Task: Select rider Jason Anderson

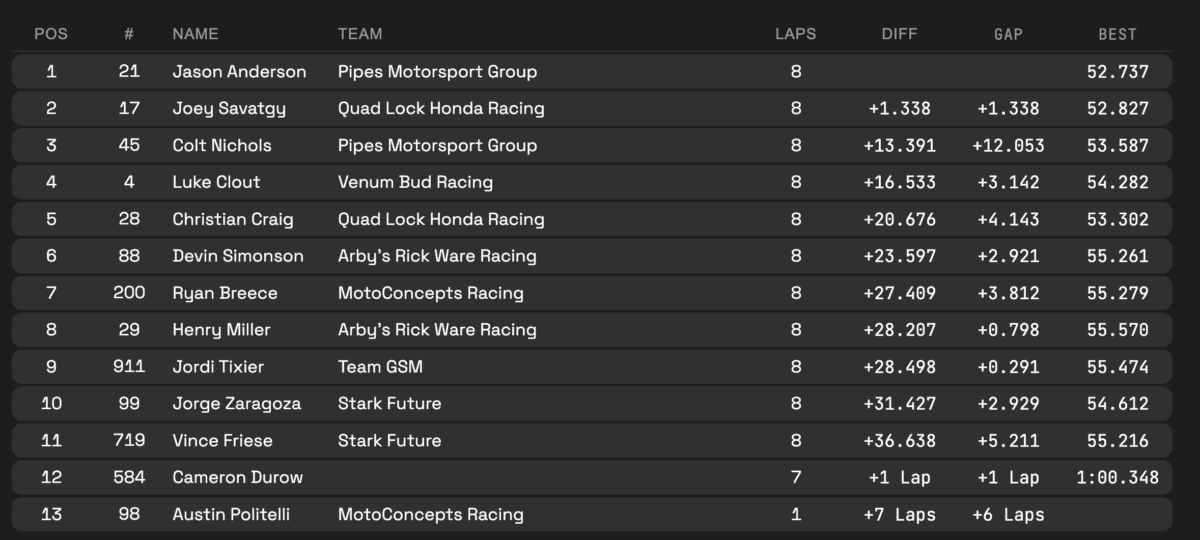Action: coord(239,72)
